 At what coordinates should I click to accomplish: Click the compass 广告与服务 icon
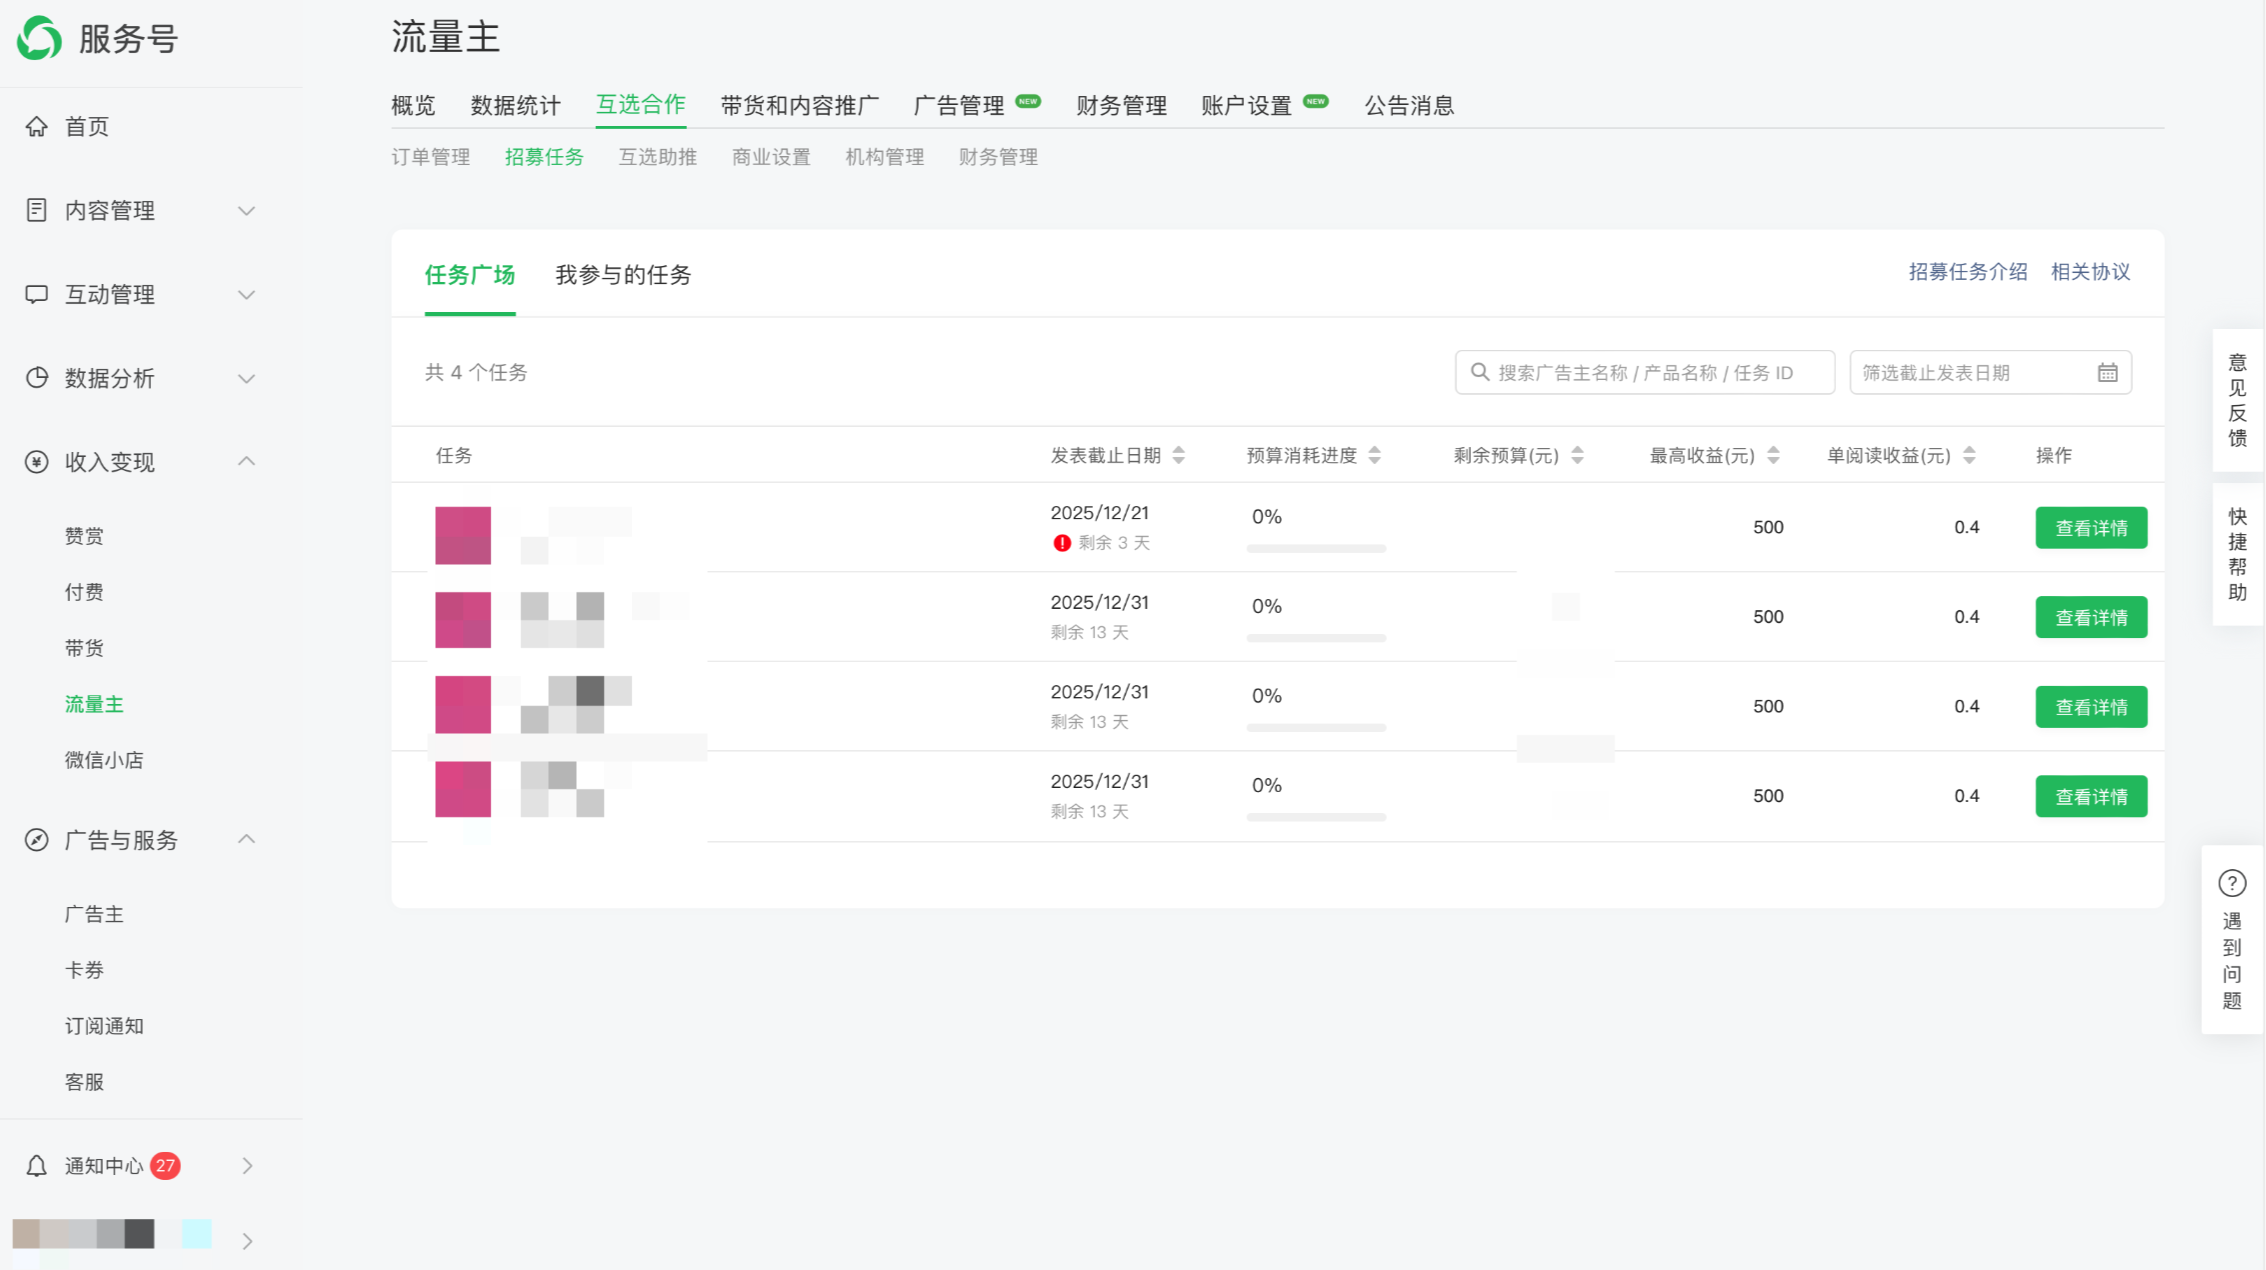point(37,840)
